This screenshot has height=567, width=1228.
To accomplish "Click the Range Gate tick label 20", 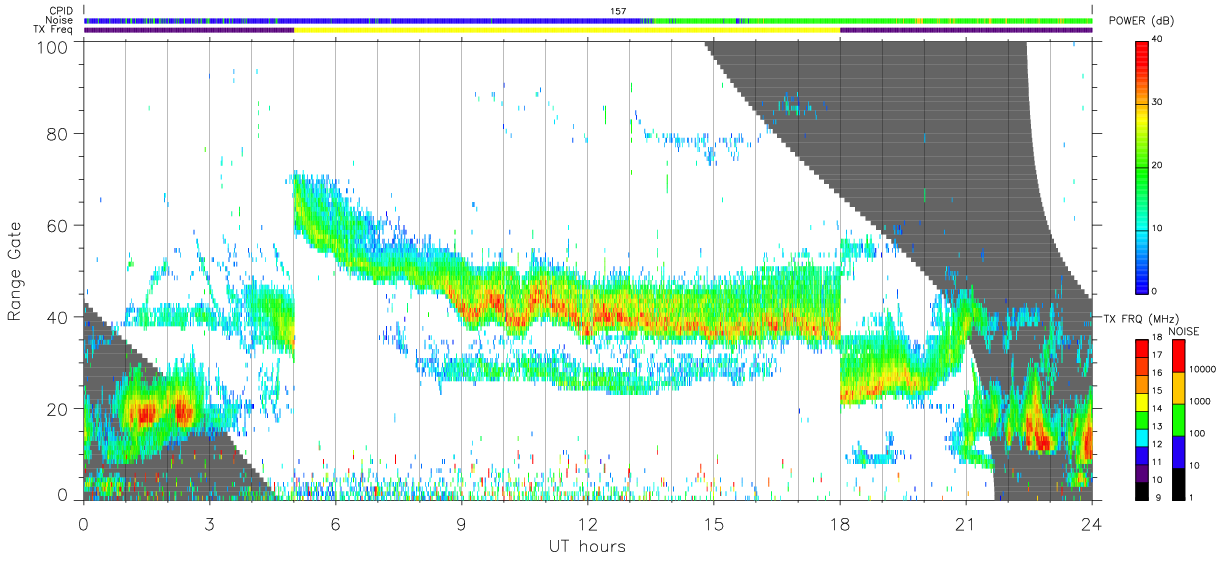I will (x=58, y=408).
